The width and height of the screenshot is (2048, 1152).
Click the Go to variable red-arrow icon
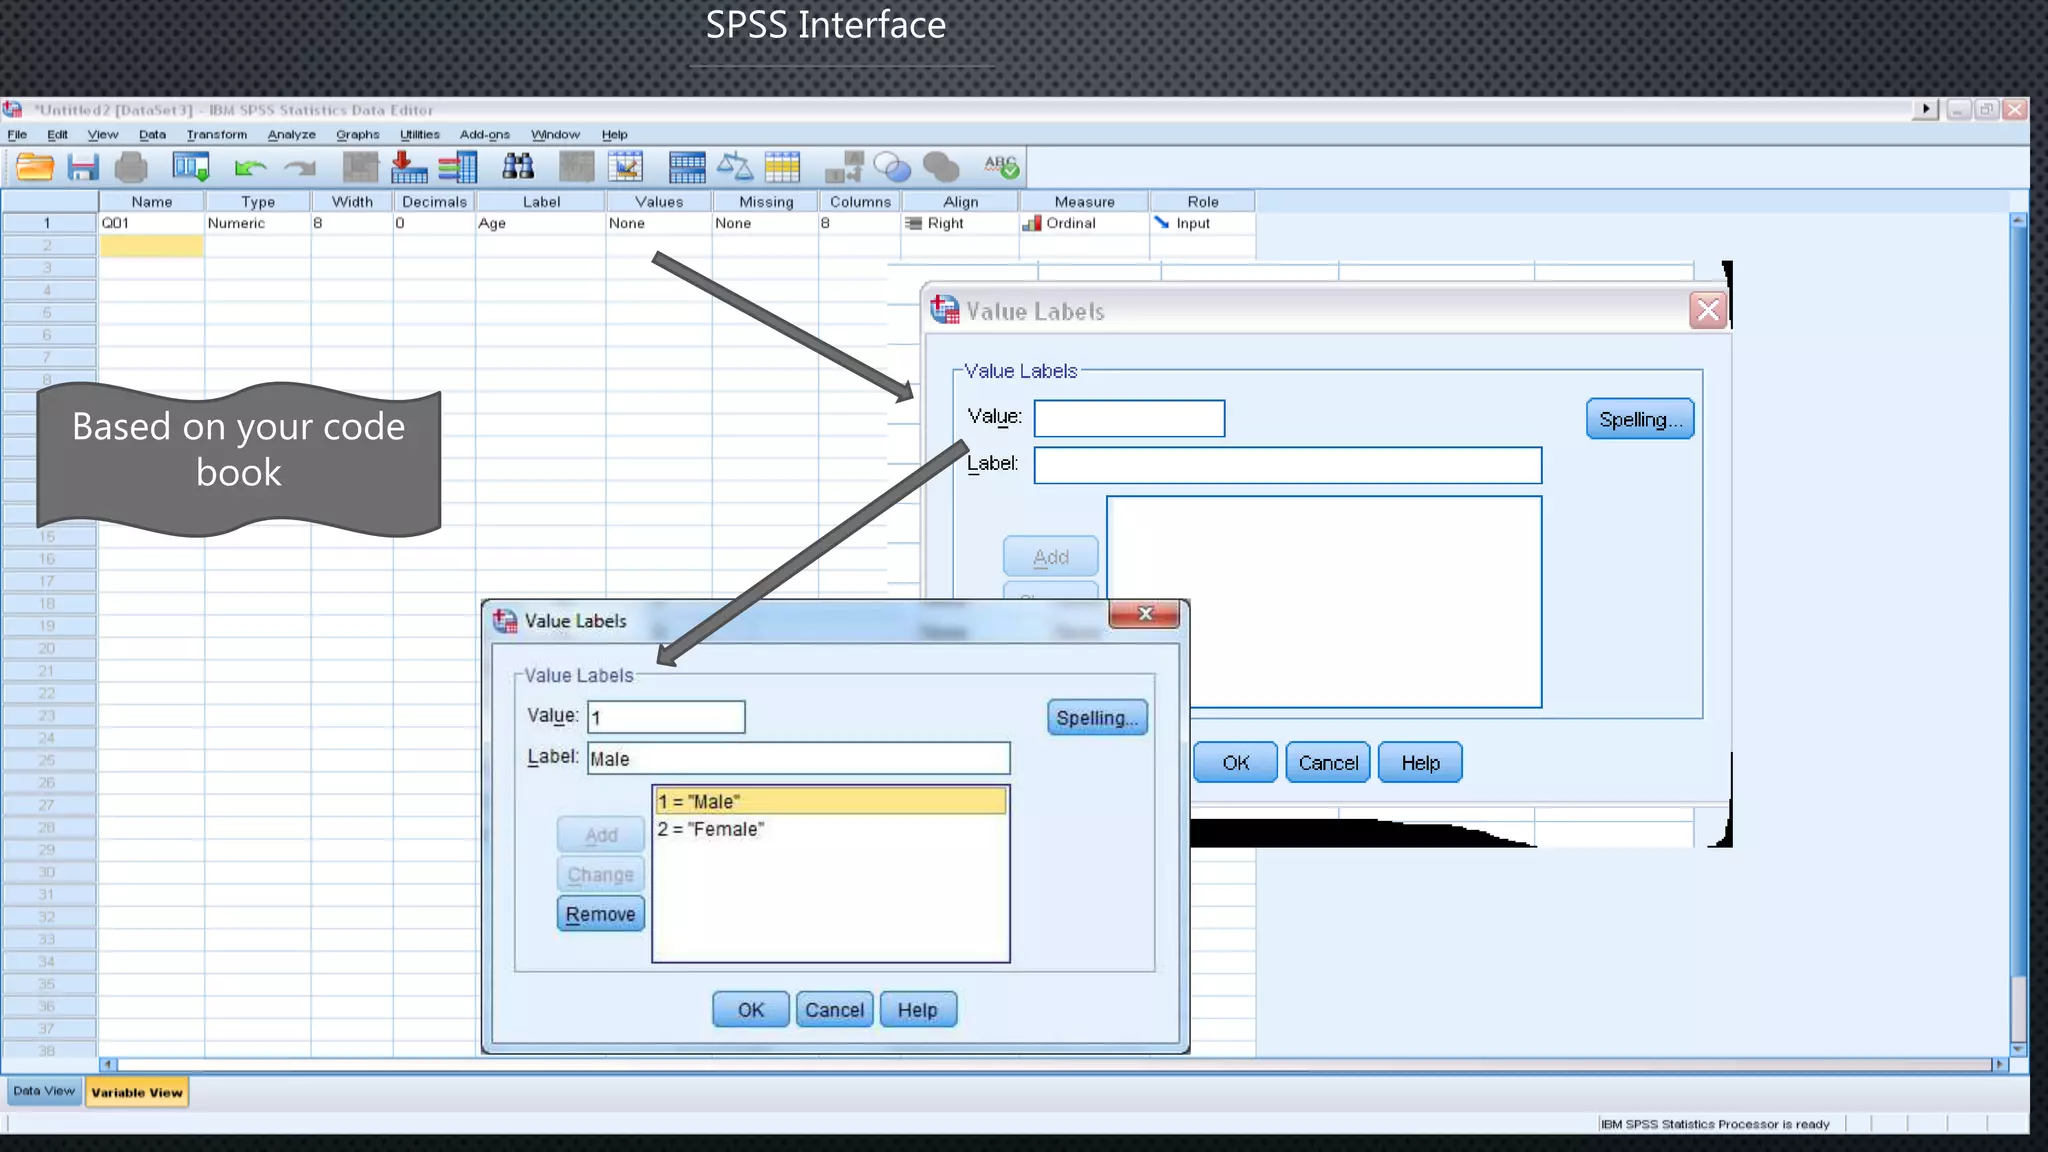pyautogui.click(x=408, y=167)
